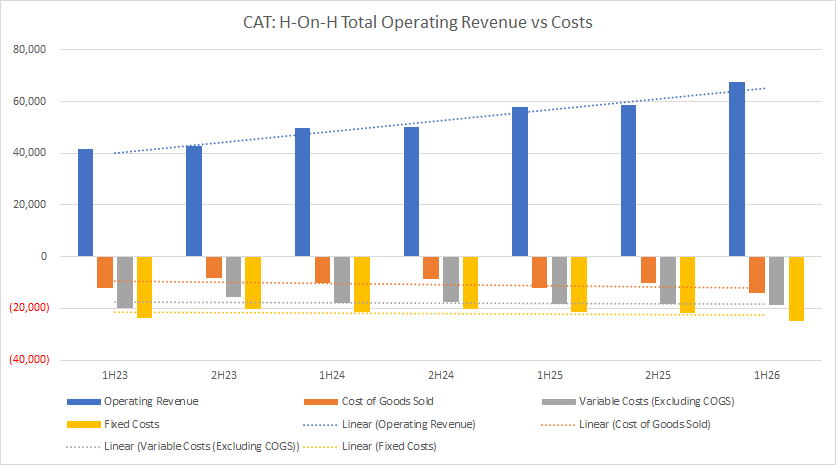
Task: Click the yellow Fixed Costs legend swatch
Action: pyautogui.click(x=82, y=424)
